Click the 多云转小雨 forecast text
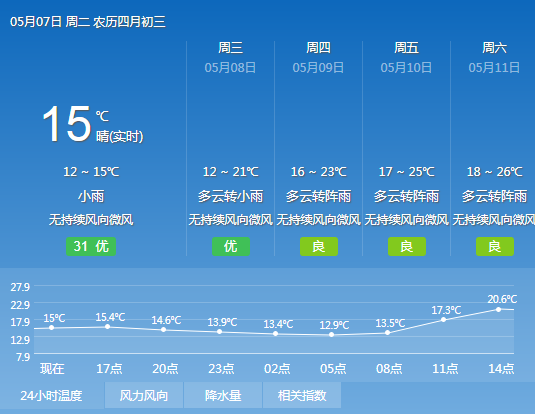The image size is (535, 414). [231, 196]
